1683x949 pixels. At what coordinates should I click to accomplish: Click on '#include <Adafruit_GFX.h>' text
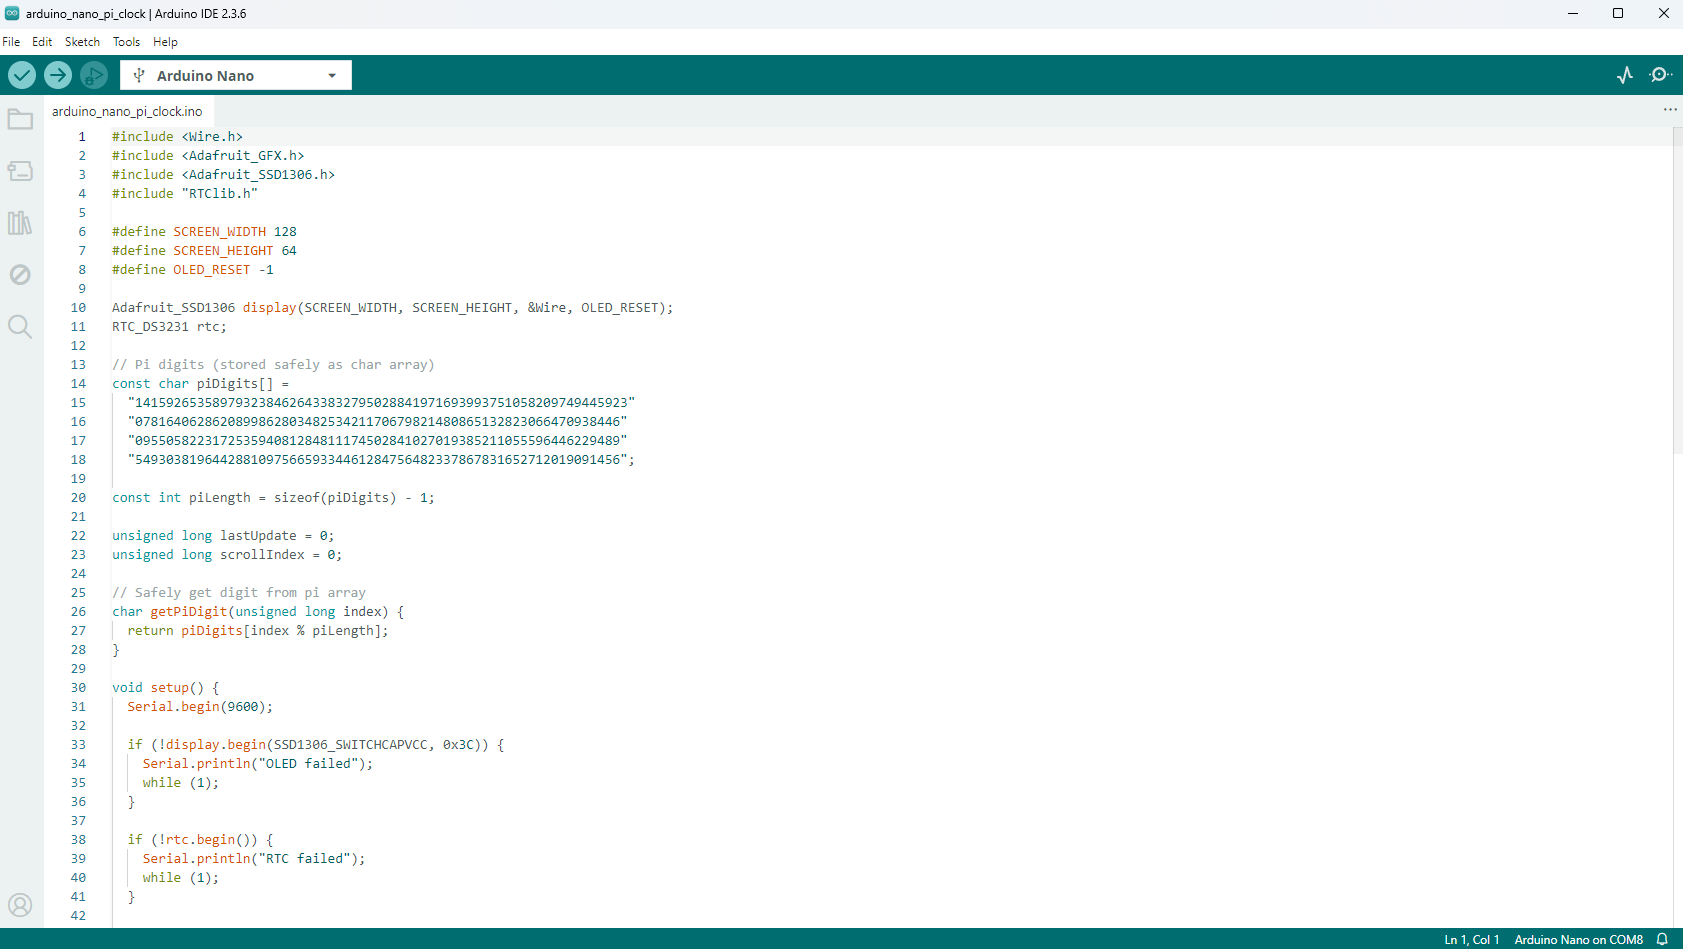(208, 156)
